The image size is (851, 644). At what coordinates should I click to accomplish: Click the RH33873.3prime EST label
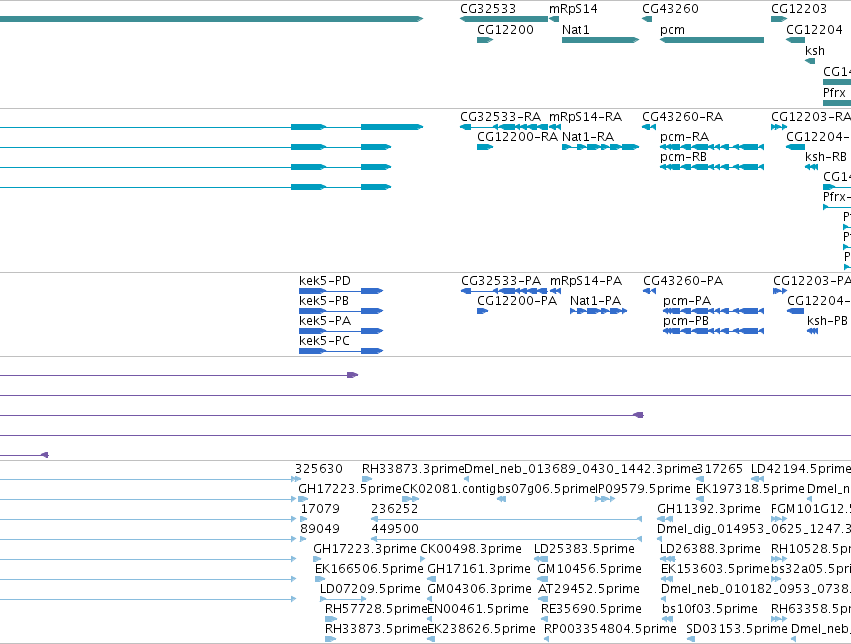413,469
